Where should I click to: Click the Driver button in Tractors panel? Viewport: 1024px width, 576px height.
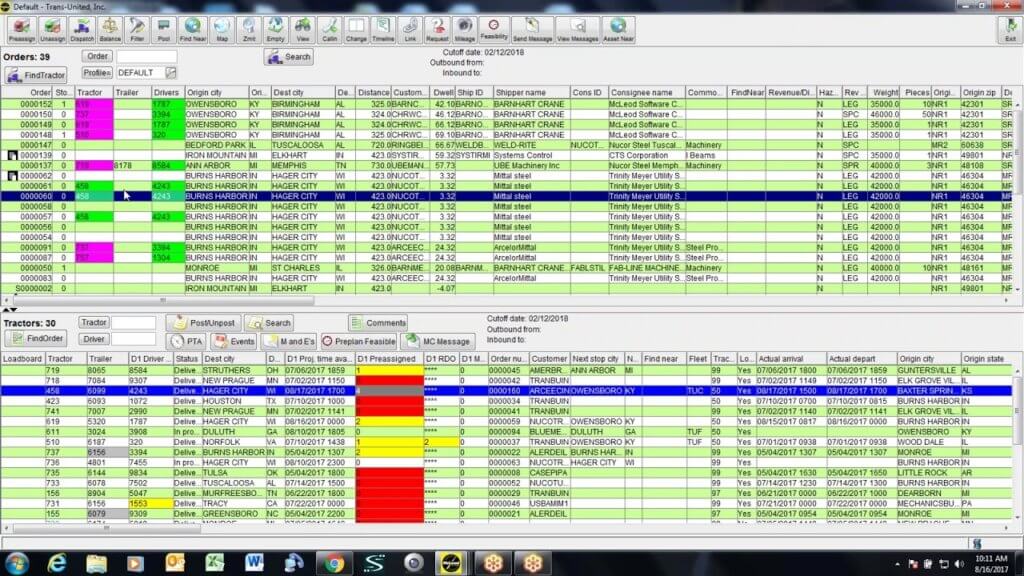93,339
